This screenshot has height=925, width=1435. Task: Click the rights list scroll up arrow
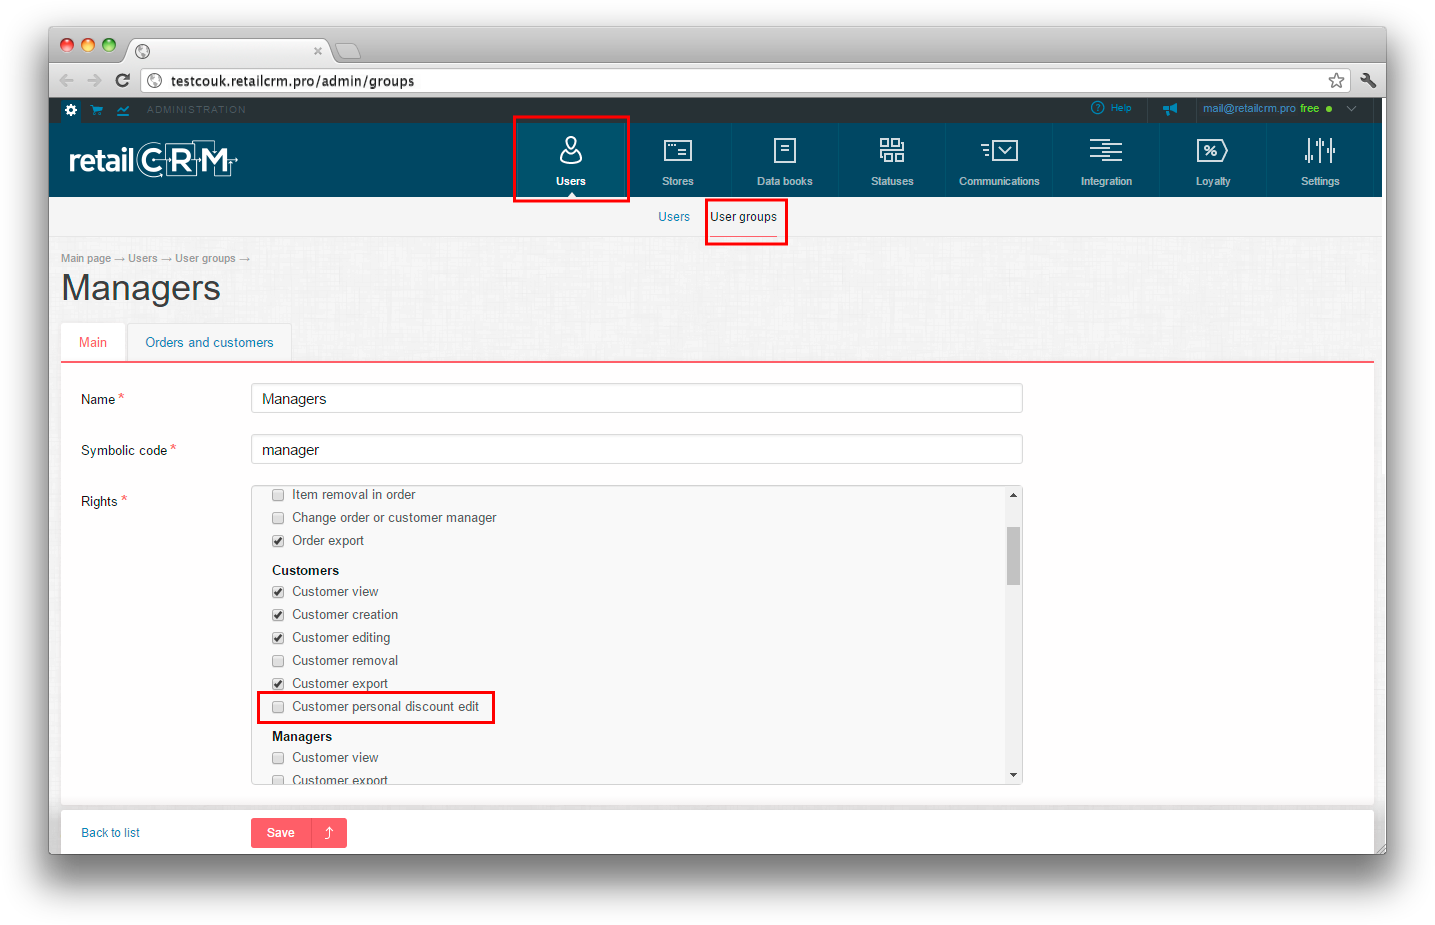pyautogui.click(x=1013, y=495)
